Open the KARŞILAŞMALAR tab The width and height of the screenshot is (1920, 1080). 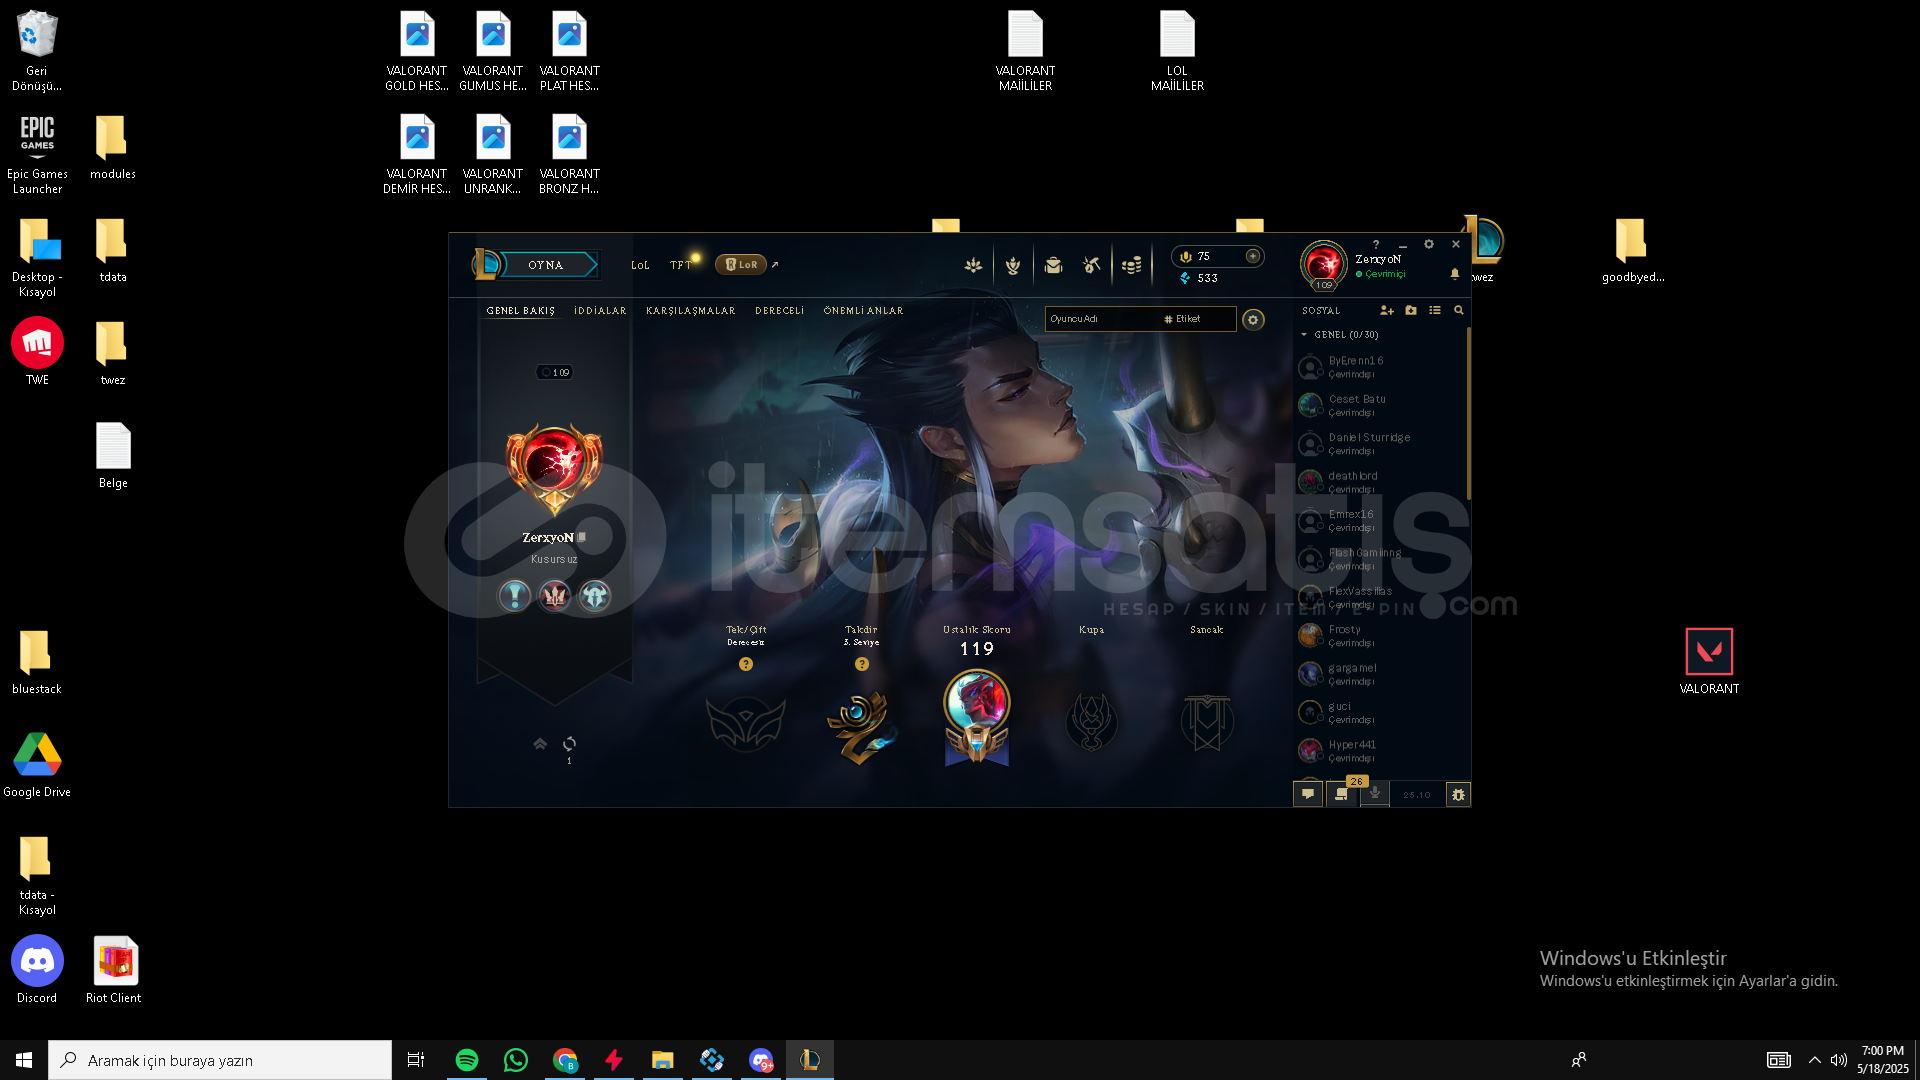coord(691,311)
